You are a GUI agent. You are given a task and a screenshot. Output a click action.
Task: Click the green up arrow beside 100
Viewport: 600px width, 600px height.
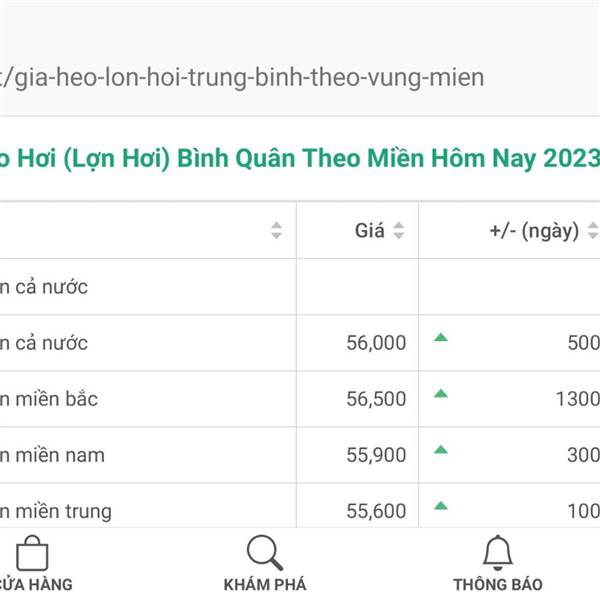pyautogui.click(x=441, y=506)
